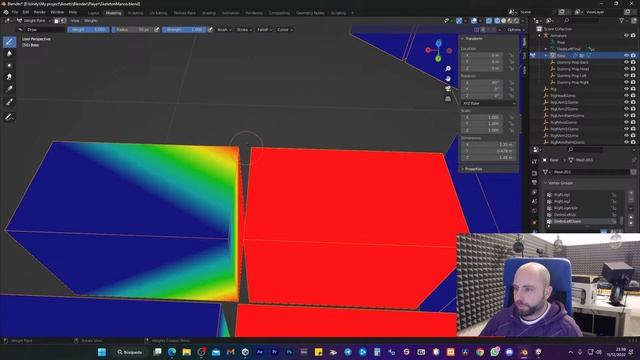Hide Dummy Prop Head in the outliner
This screenshot has width=640, height=360.
point(626,69)
